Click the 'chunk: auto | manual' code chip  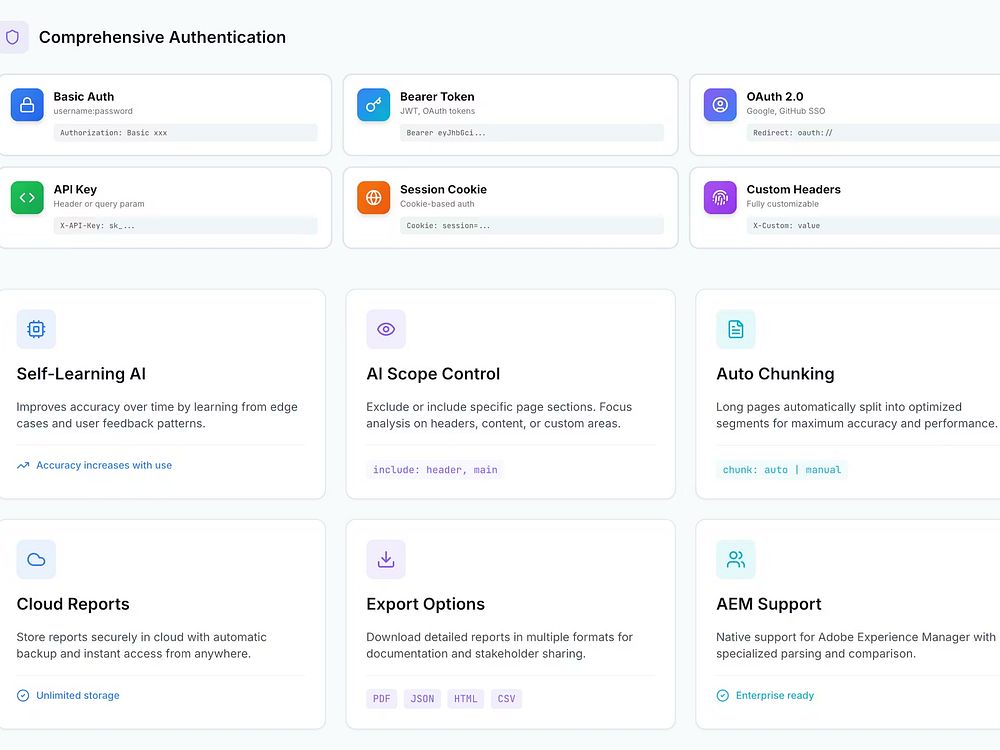(x=782, y=470)
